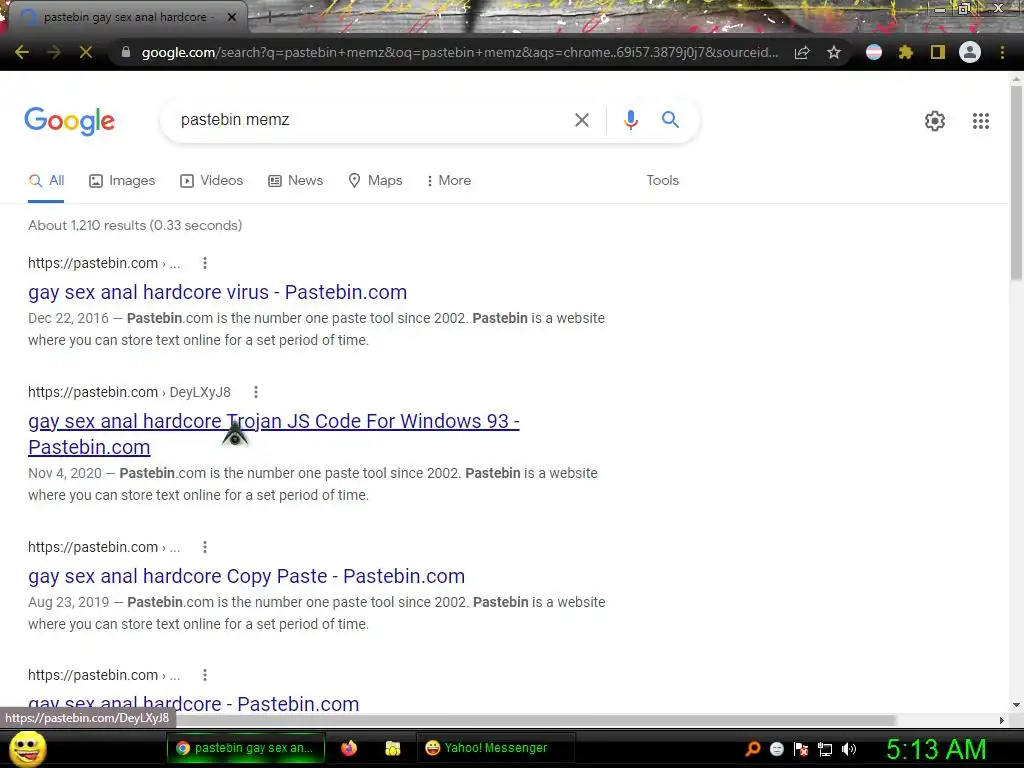Stop loading the page with X button
This screenshot has height=768, width=1024.
point(86,52)
